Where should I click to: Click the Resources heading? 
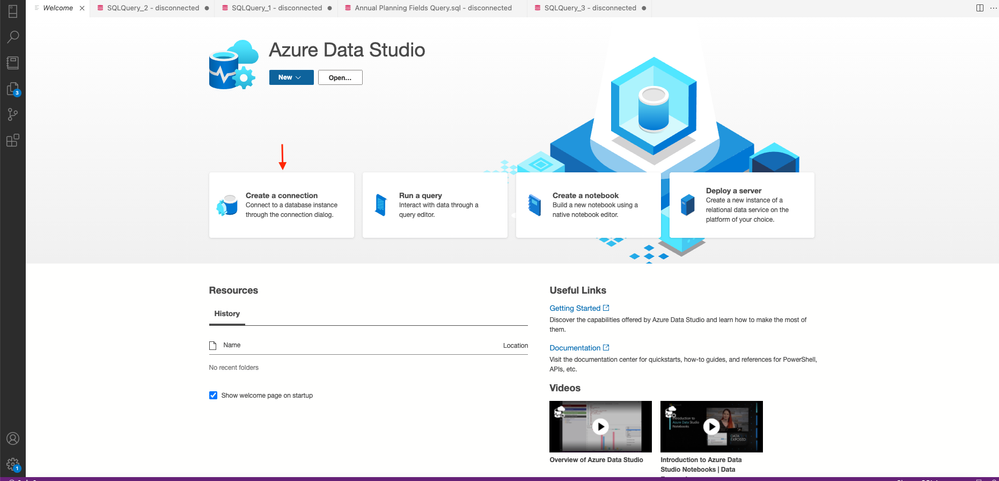(x=233, y=291)
